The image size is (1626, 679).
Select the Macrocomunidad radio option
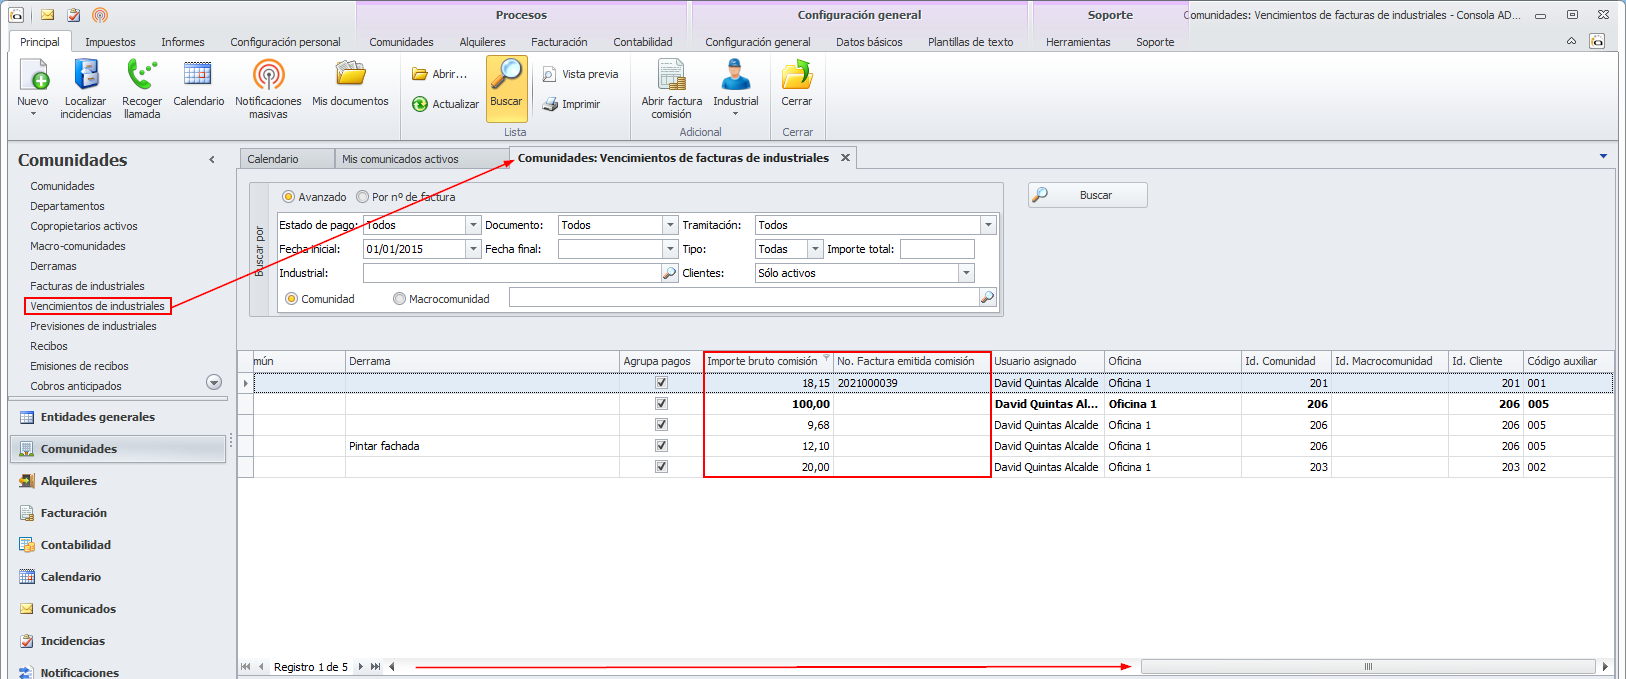point(400,299)
